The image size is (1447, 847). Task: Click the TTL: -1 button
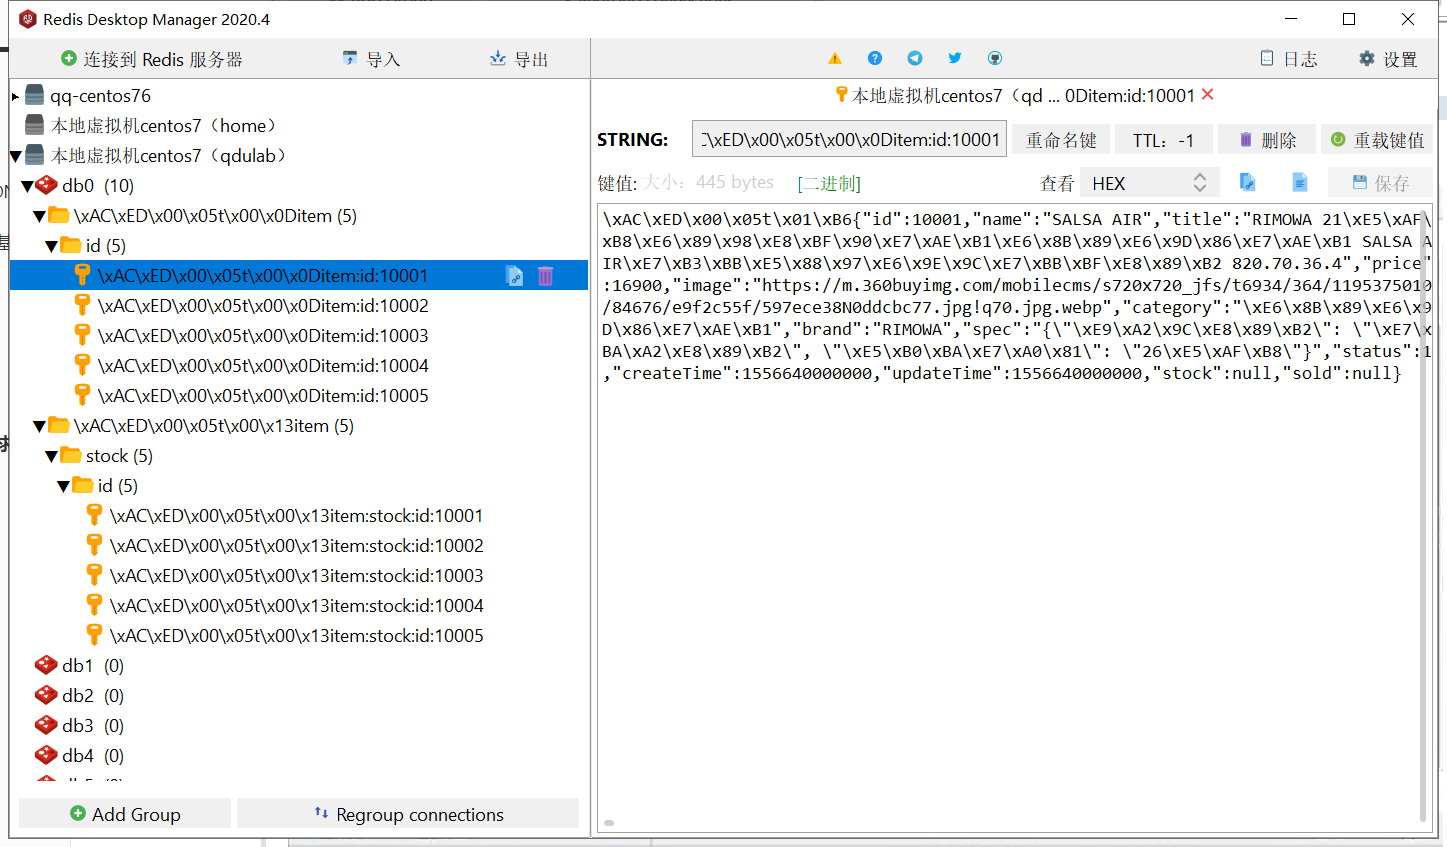1164,140
